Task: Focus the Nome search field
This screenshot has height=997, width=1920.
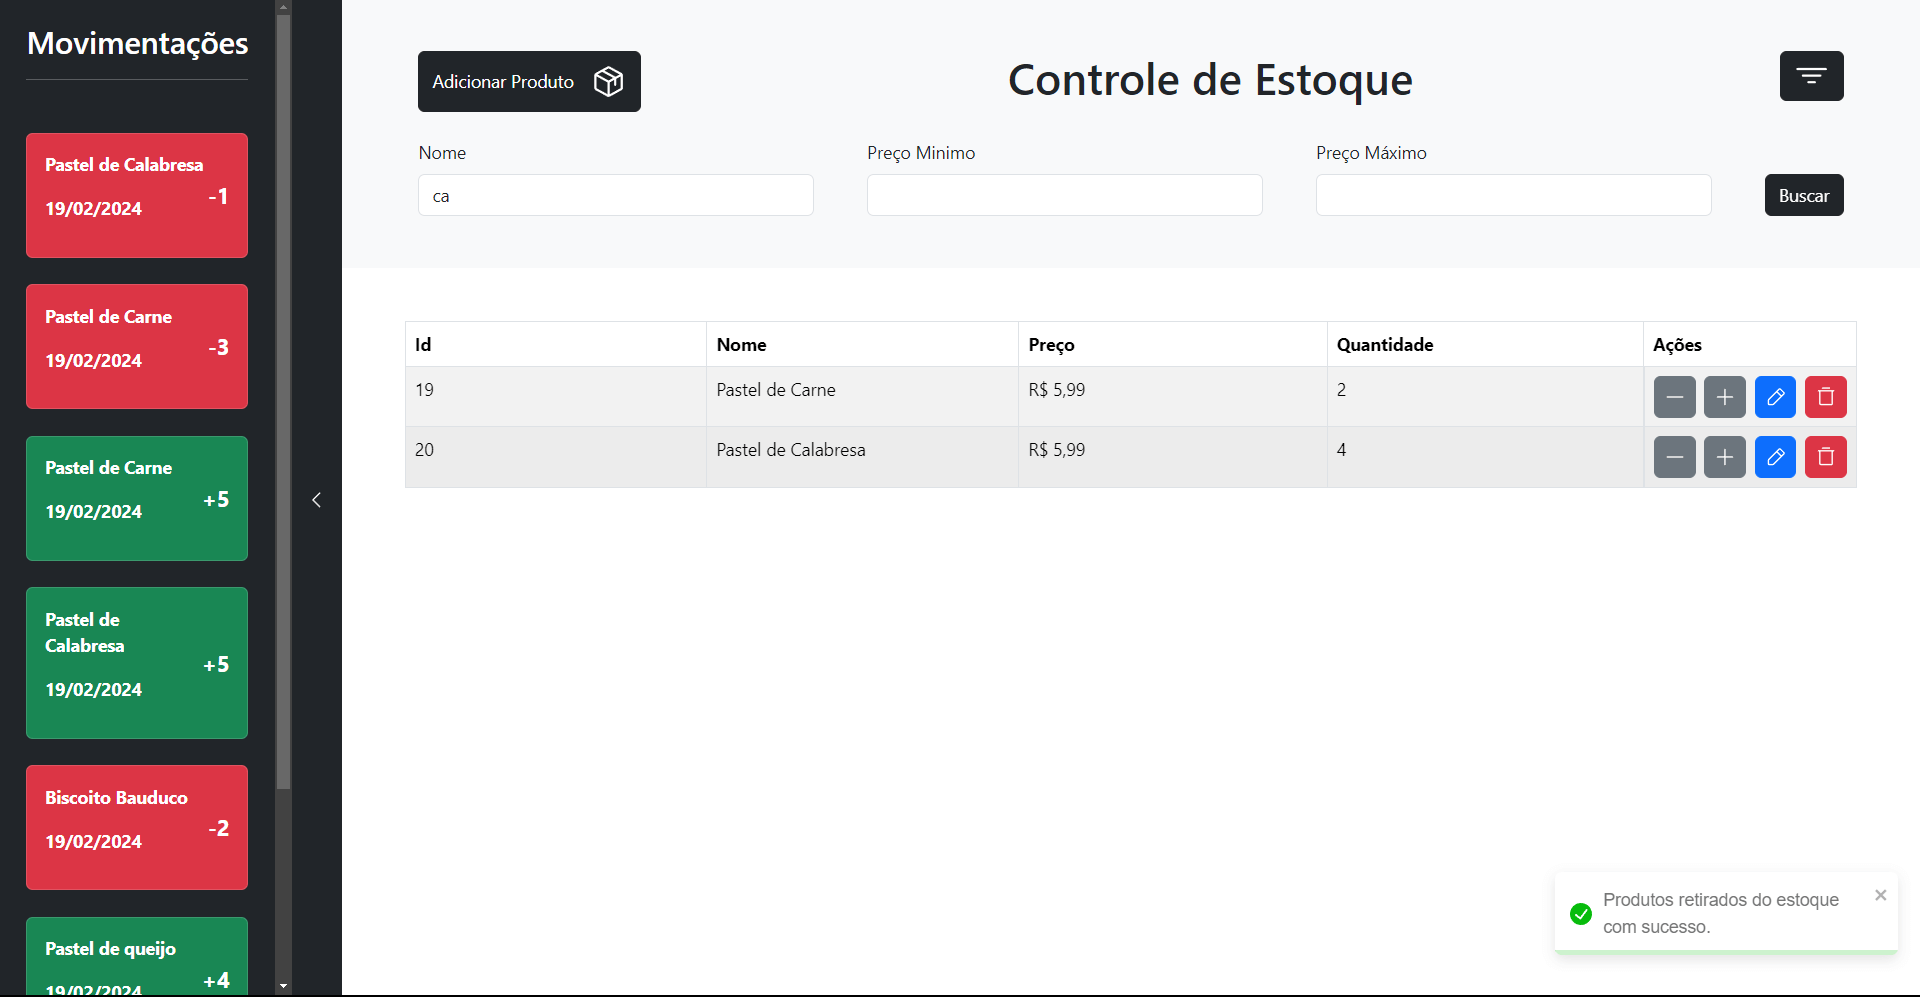Action: tap(616, 195)
